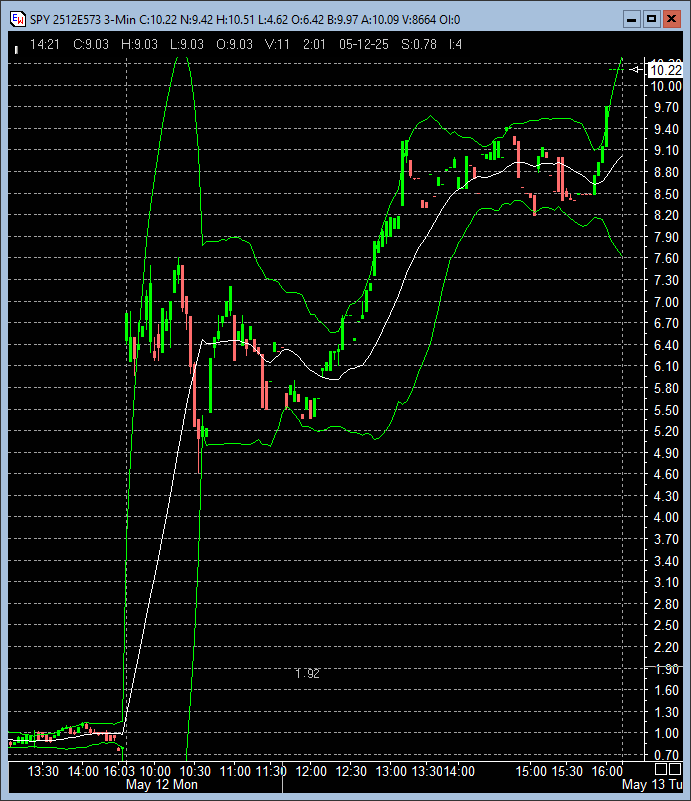
Task: Click the 10:00 time axis label
Action: pyautogui.click(x=155, y=771)
